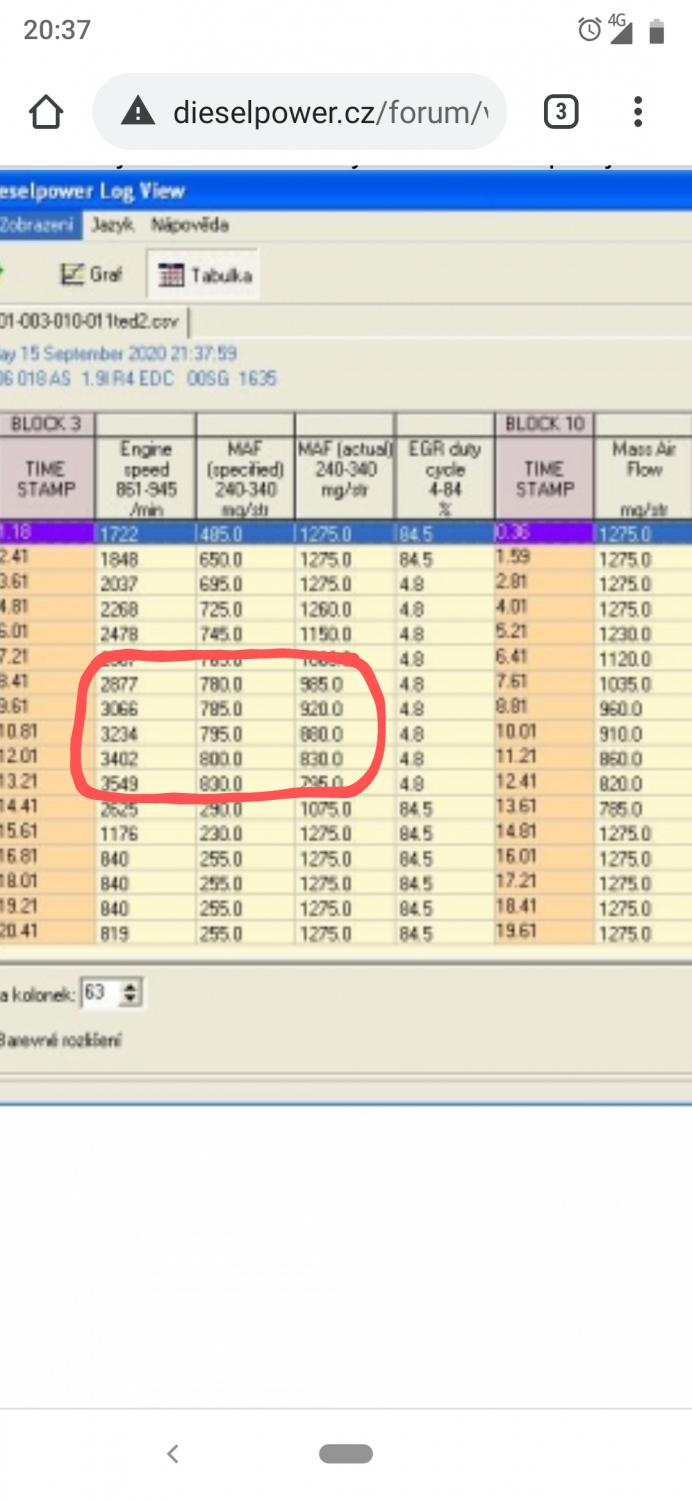692x1500 pixels.
Task: Open Chrome's three-dot overflow menu
Action: [638, 112]
